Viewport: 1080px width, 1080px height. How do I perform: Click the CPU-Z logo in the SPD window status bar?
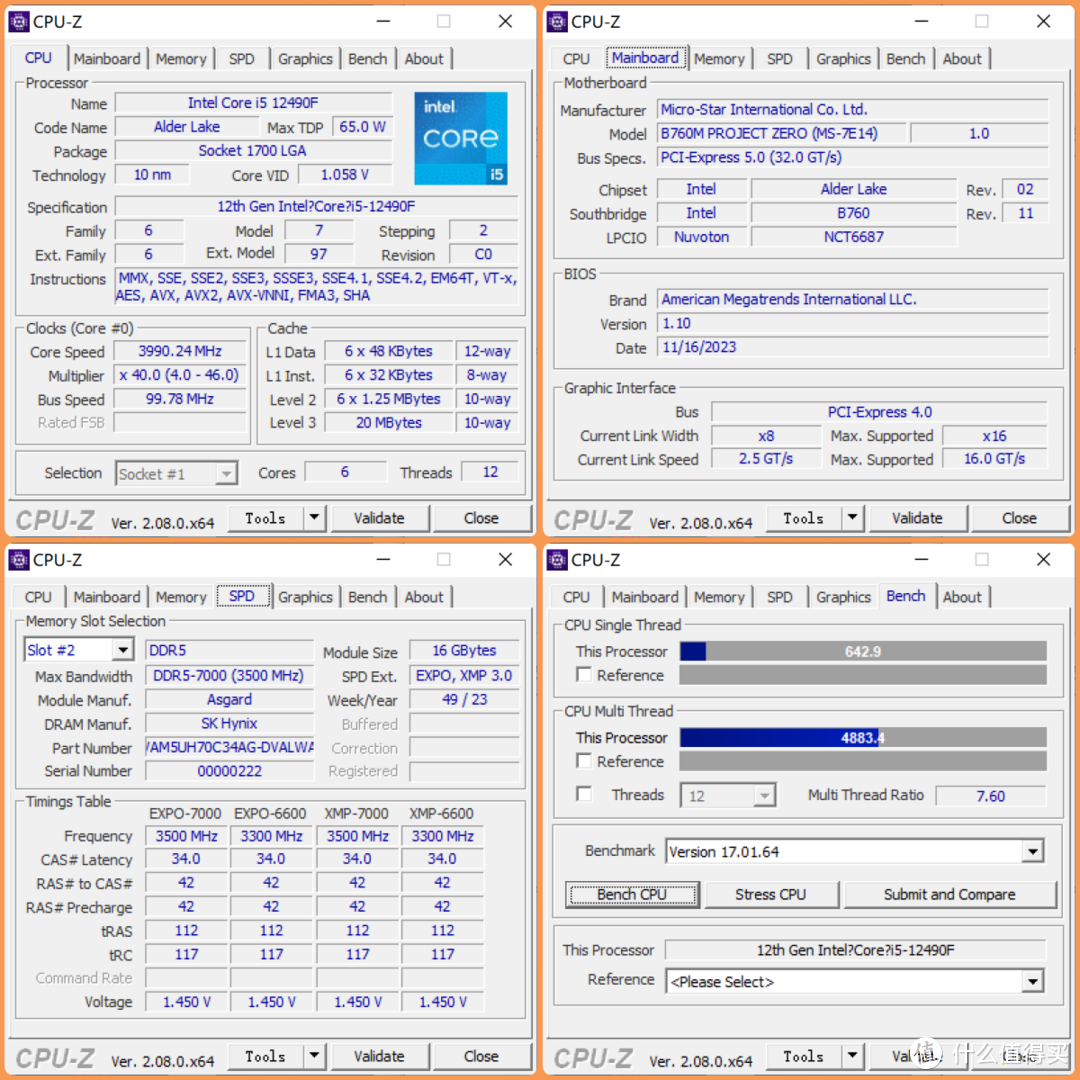pyautogui.click(x=54, y=1056)
